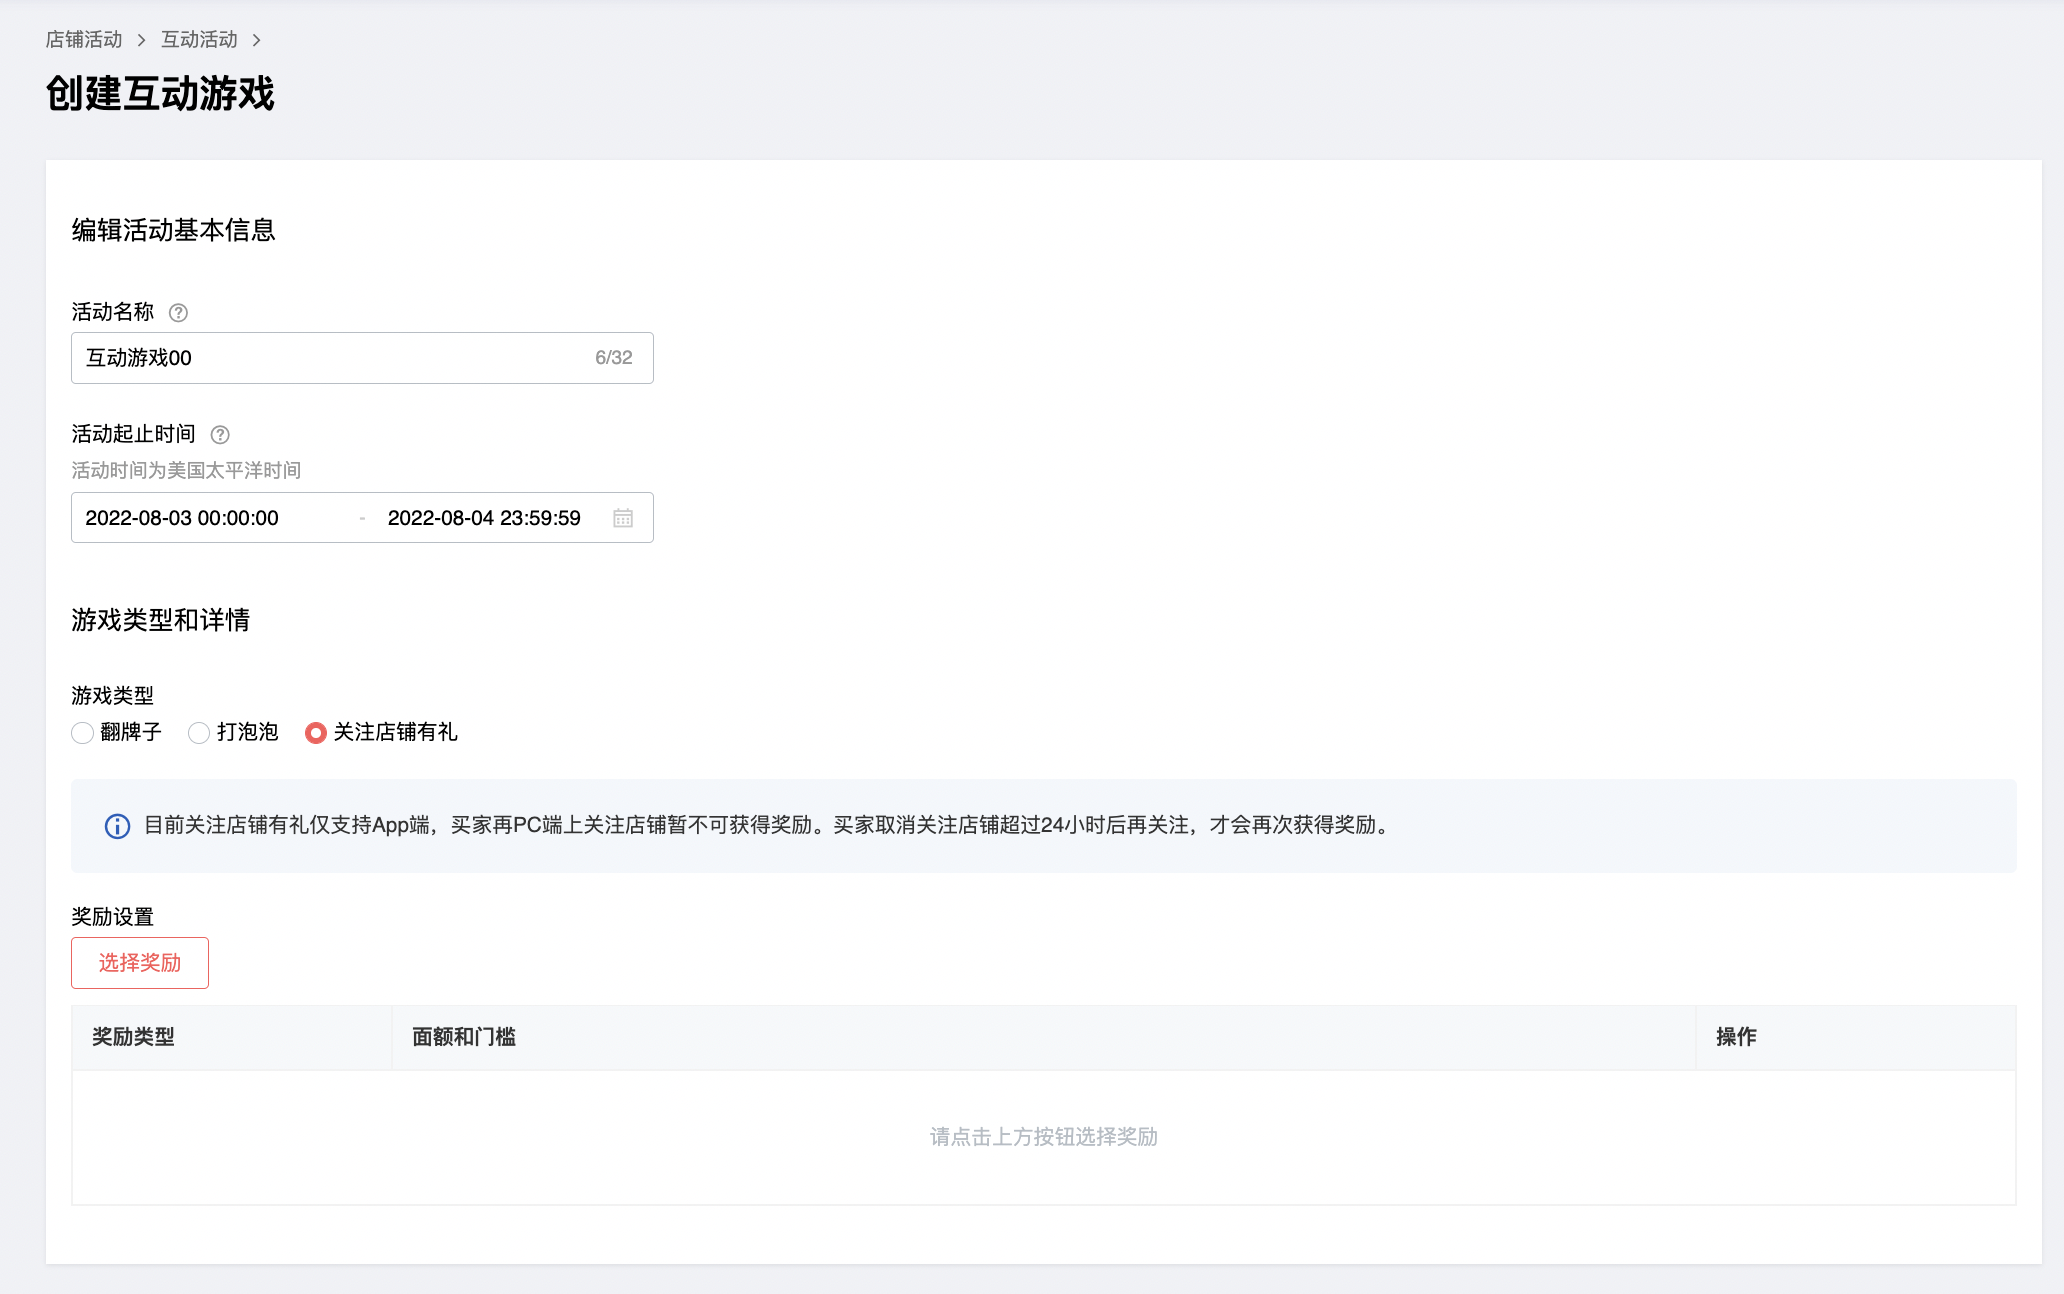
Task: Click the 奖励类型 column header
Action: 133,1037
